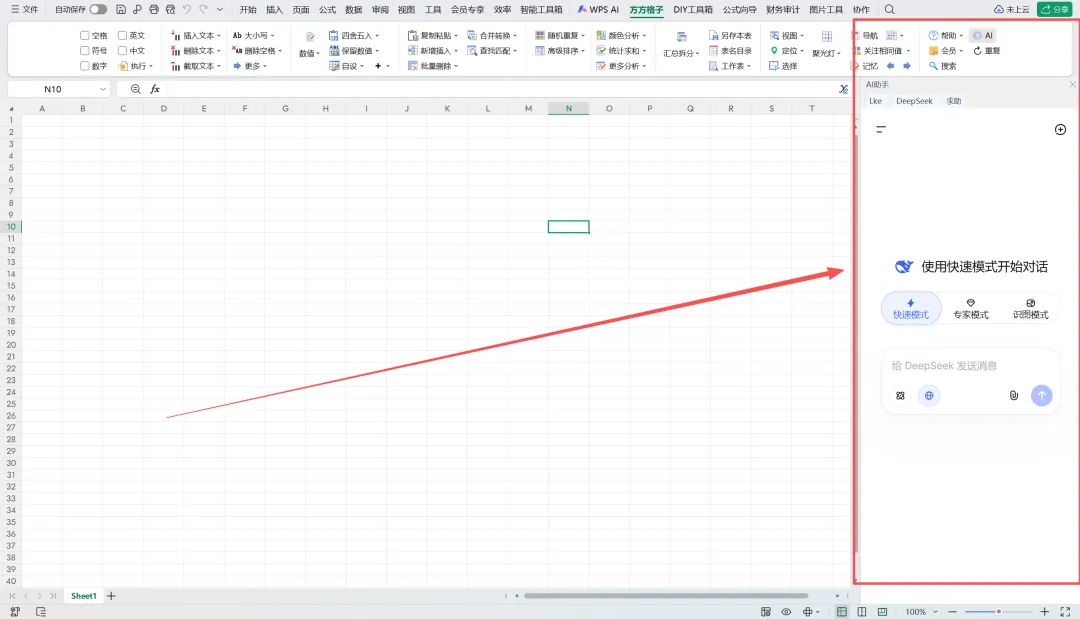Click the undo arrow icon
1080x619 pixels.
click(187, 10)
